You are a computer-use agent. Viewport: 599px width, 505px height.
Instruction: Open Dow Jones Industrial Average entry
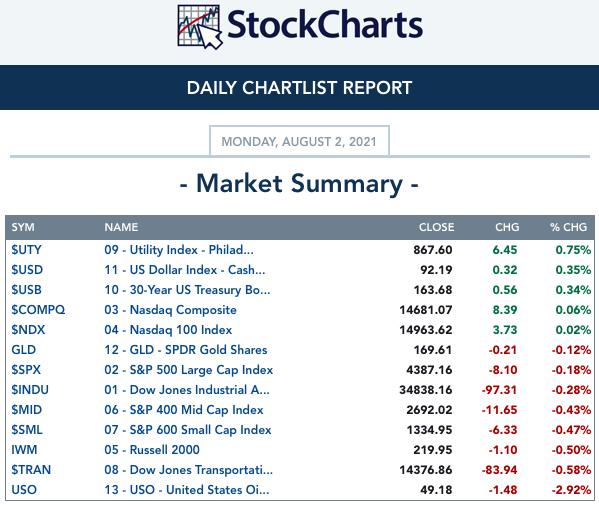(187, 390)
